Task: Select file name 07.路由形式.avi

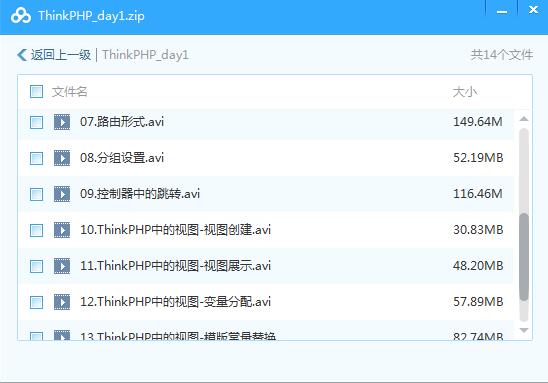Action: coord(122,122)
